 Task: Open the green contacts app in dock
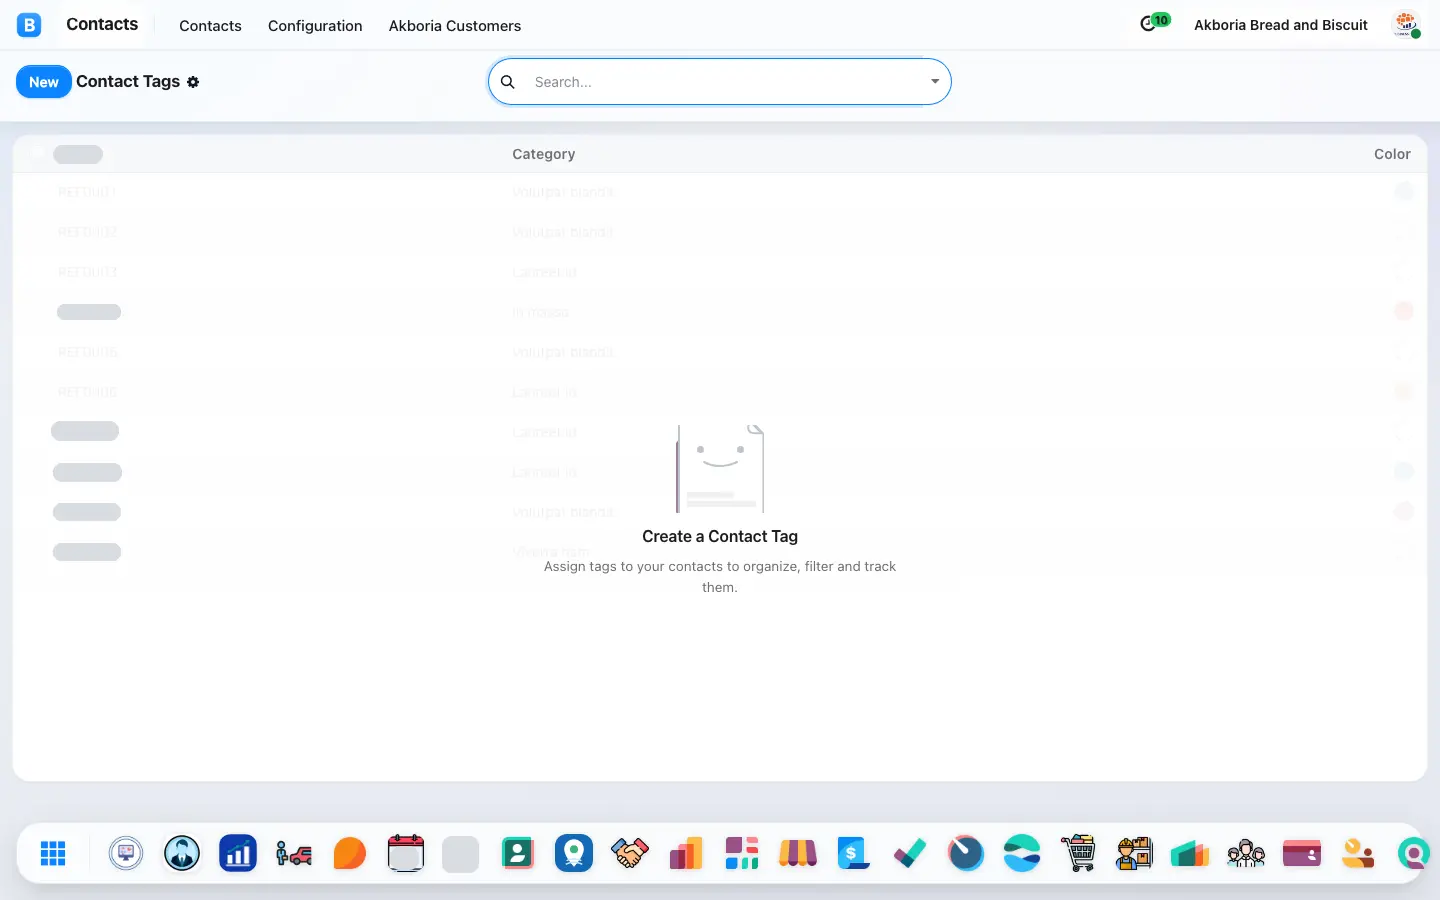click(518, 853)
